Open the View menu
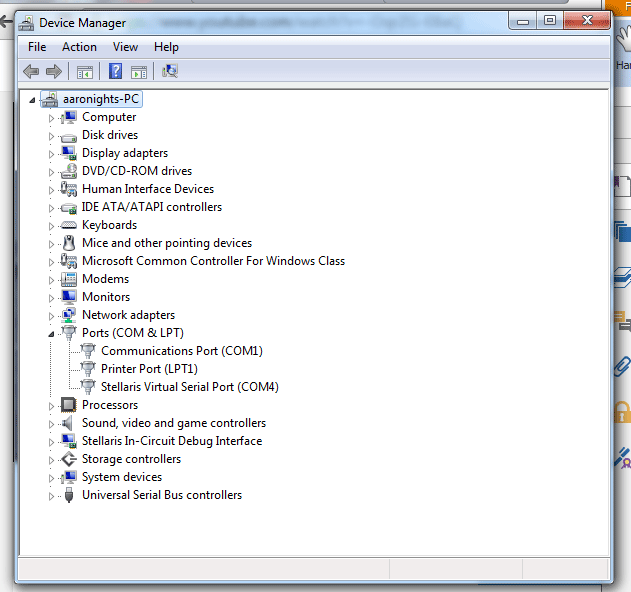631x592 pixels. point(125,47)
